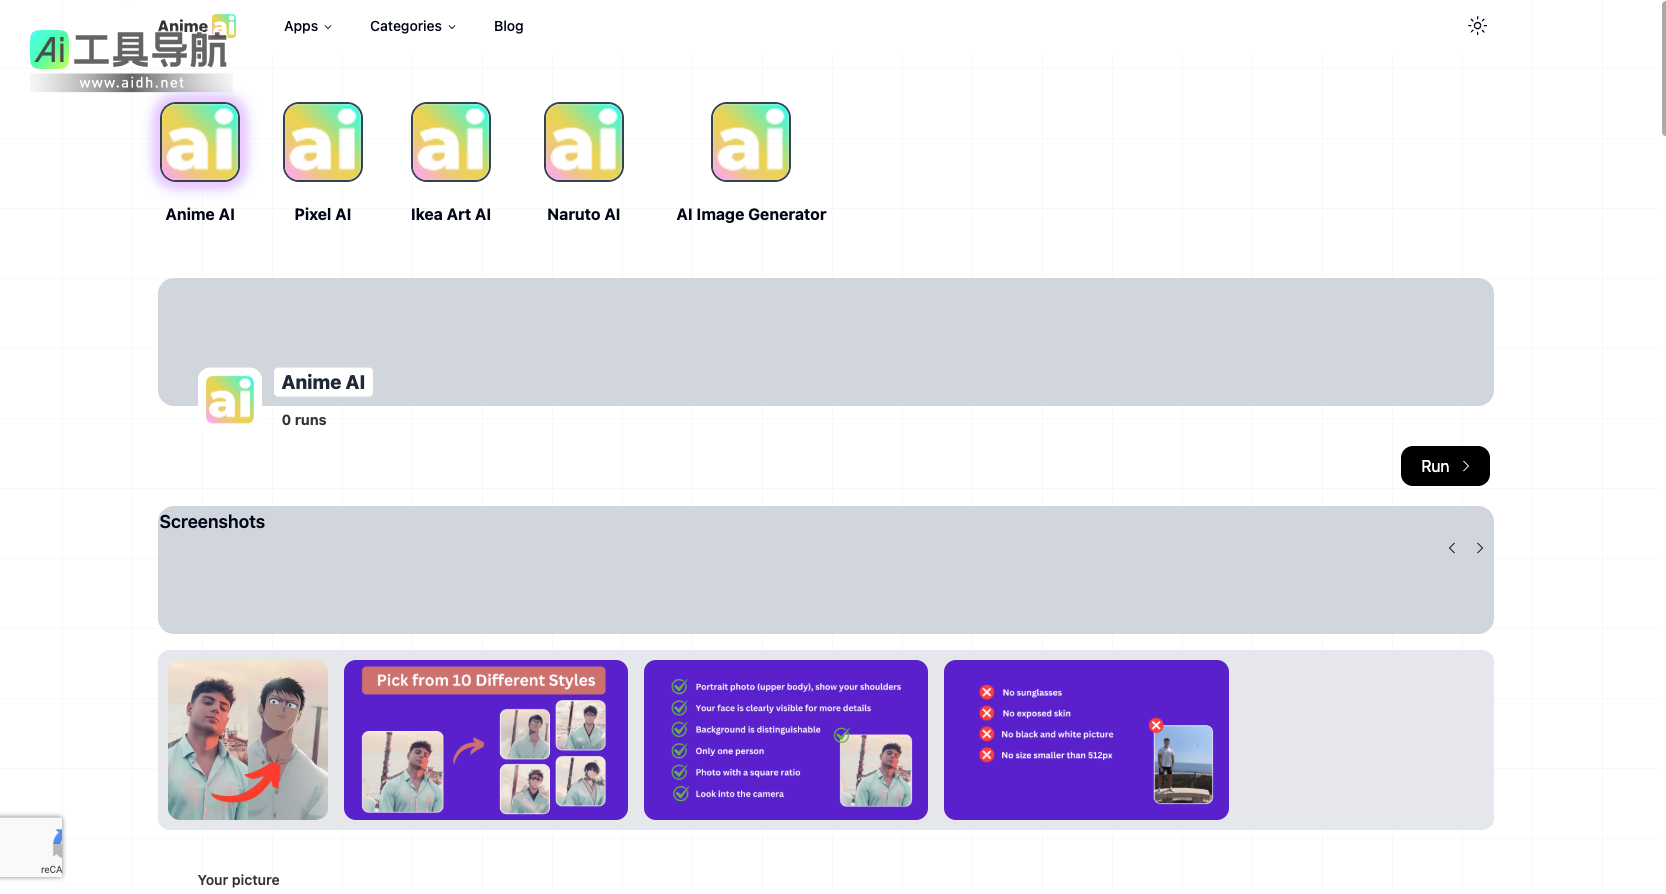This screenshot has width=1666, height=894.
Task: Open the Pick from 10 Different Styles screenshot
Action: (486, 740)
